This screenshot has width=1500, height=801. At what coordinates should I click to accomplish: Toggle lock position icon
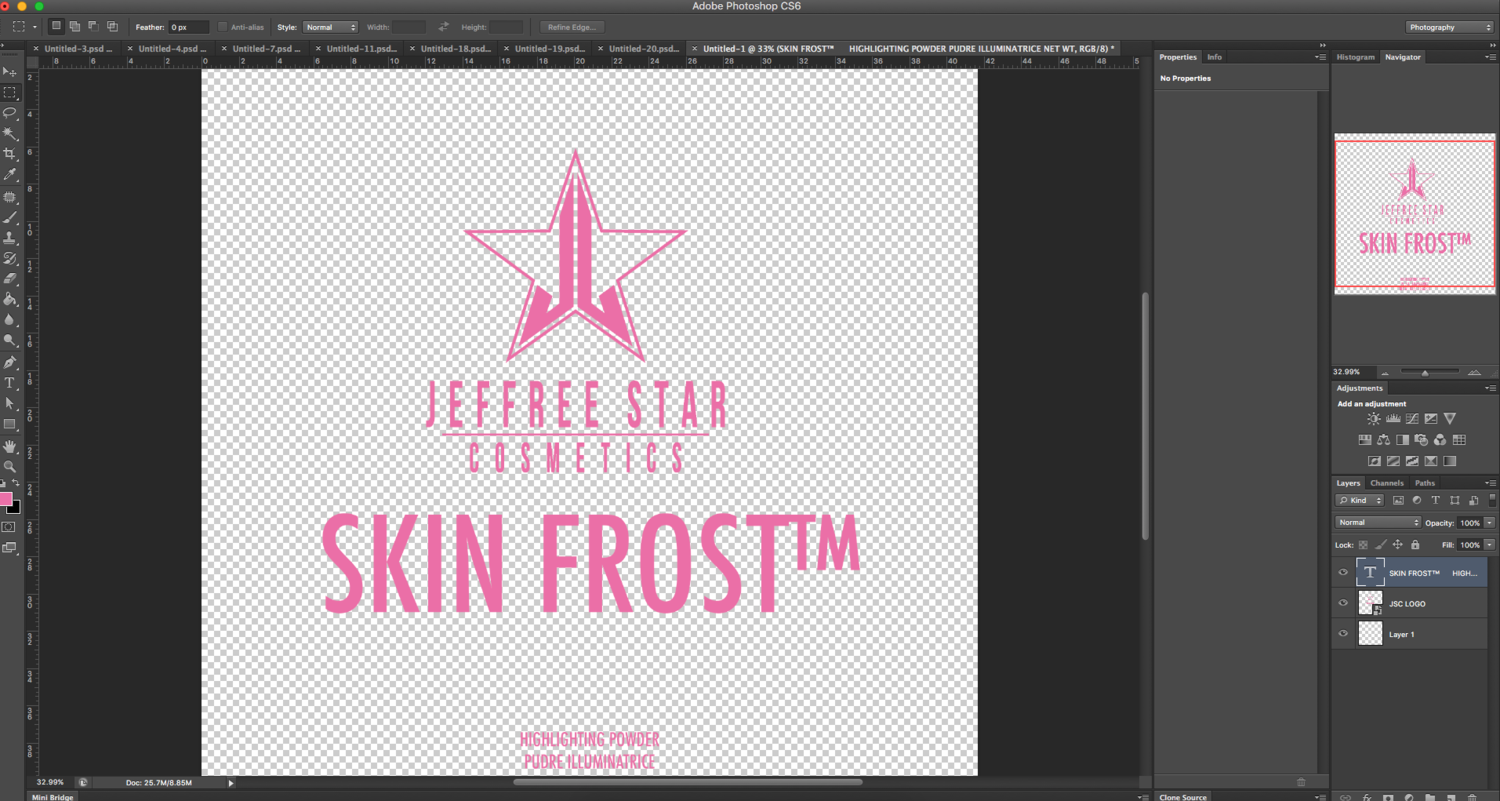coord(1398,545)
